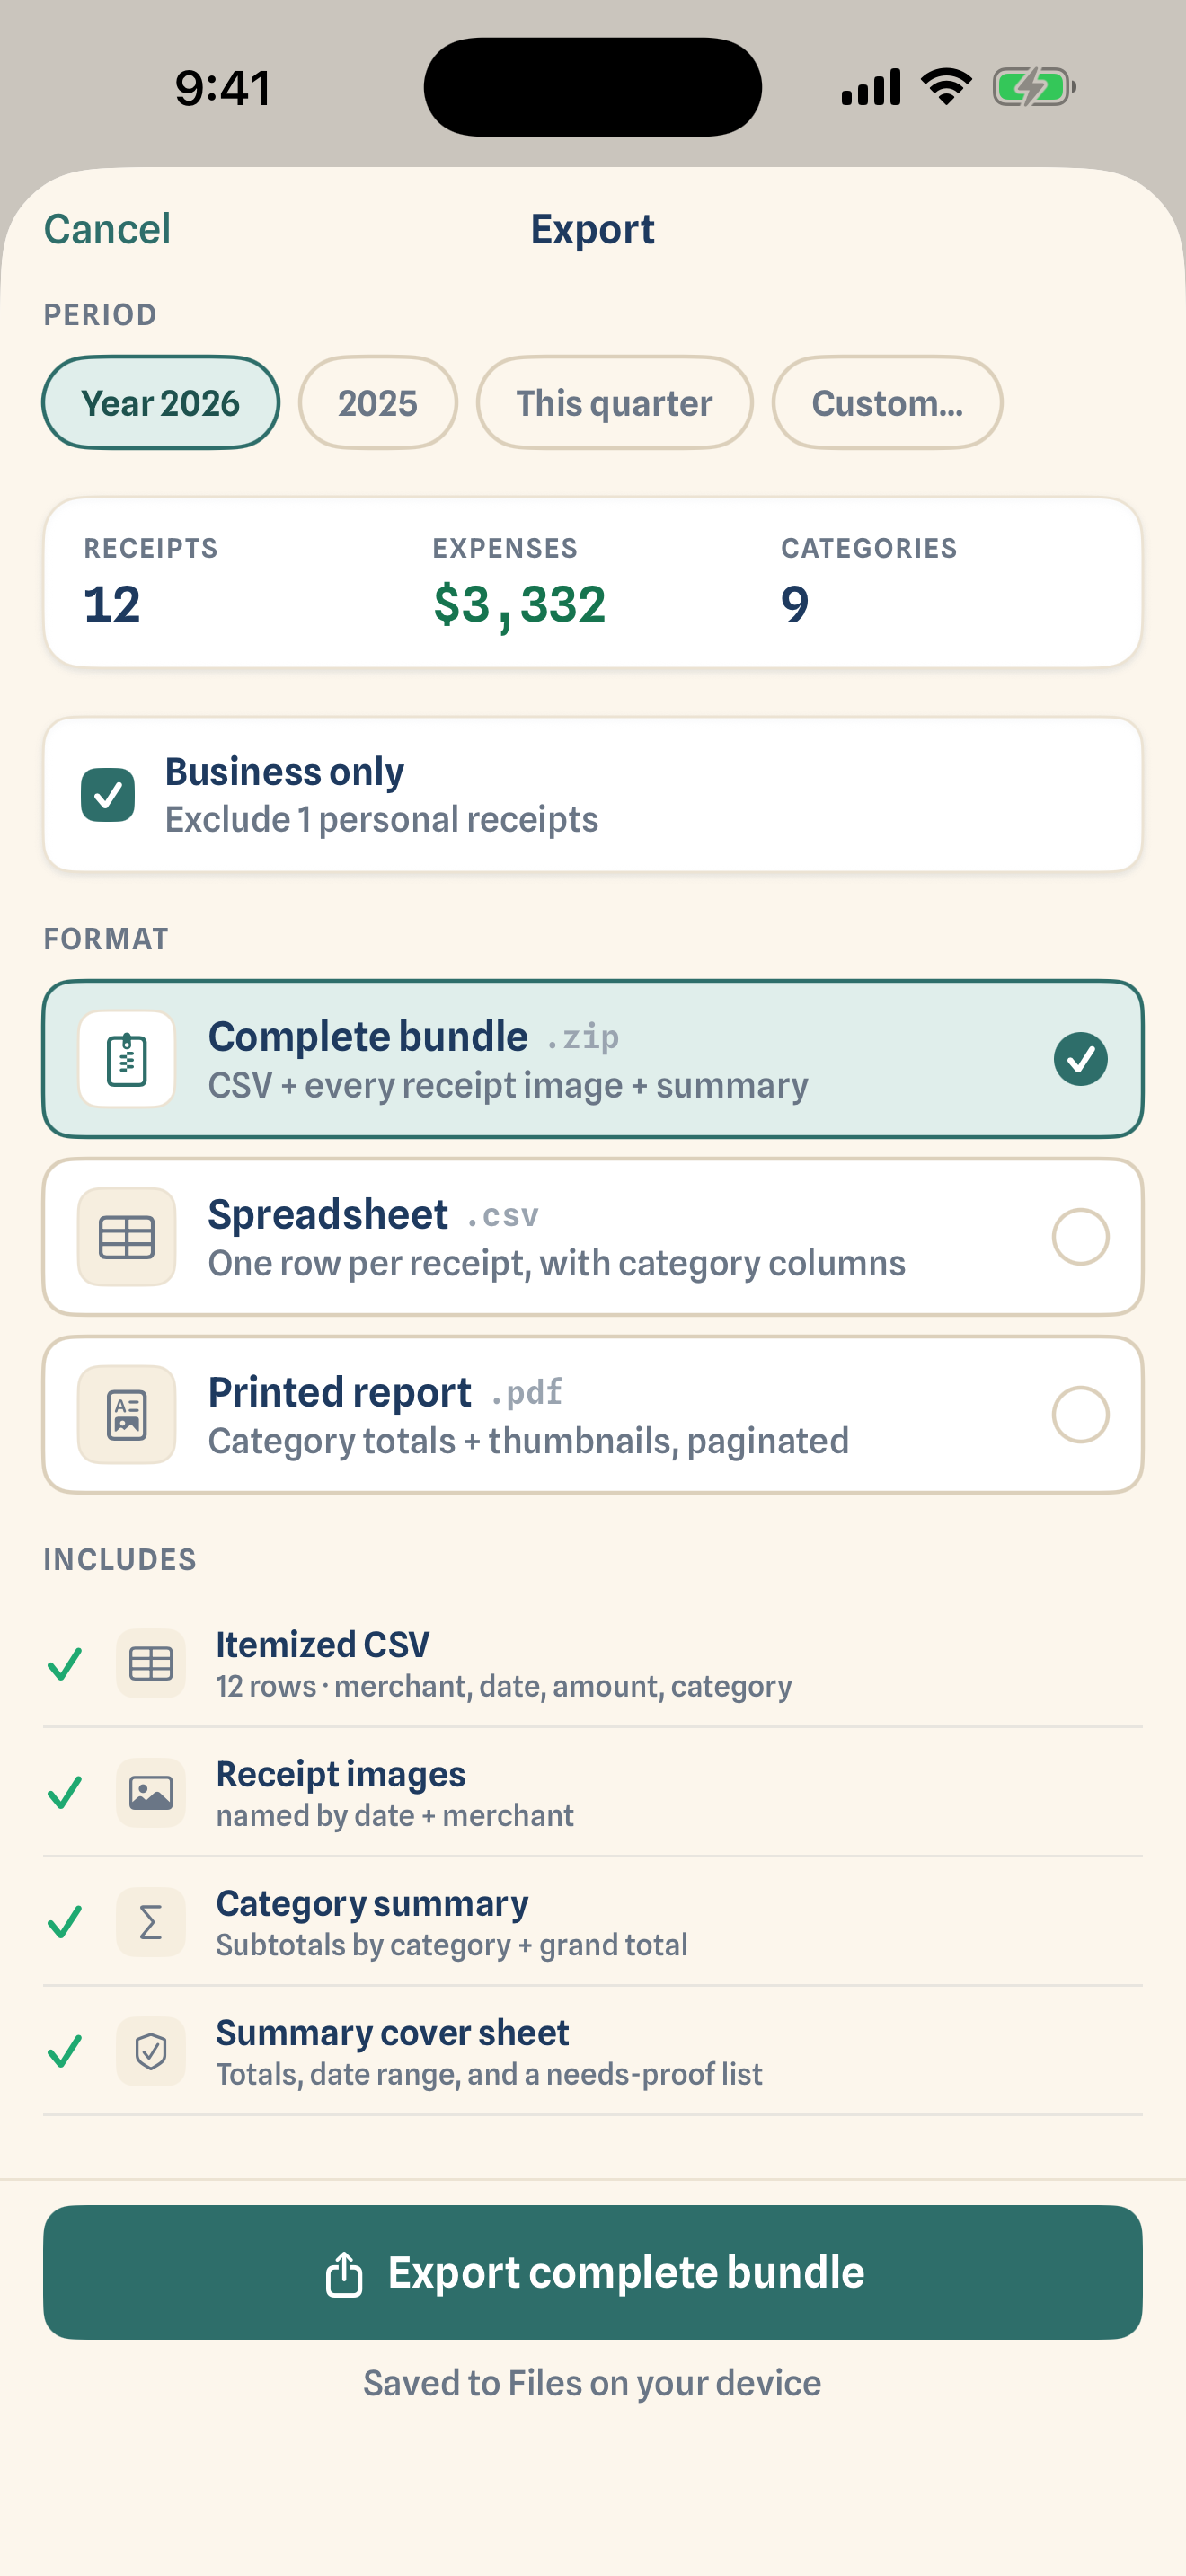Tap the Wi-Fi status icon

click(946, 87)
